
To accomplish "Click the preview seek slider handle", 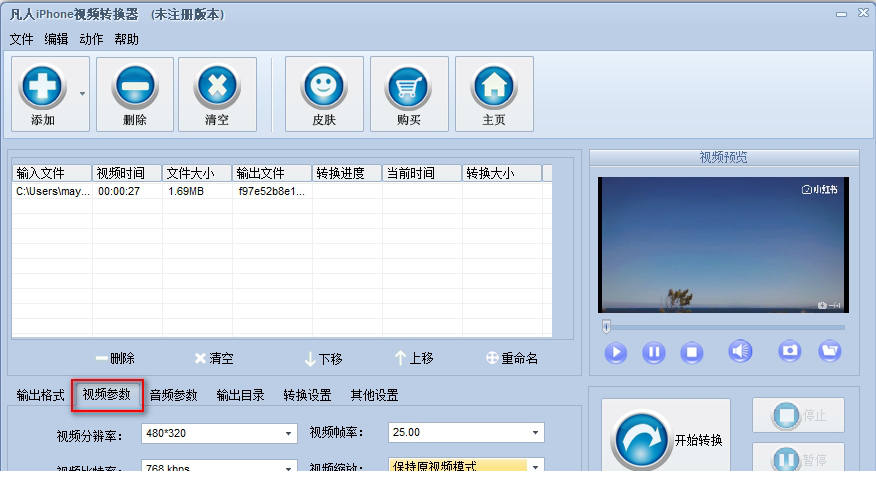I will click(606, 326).
